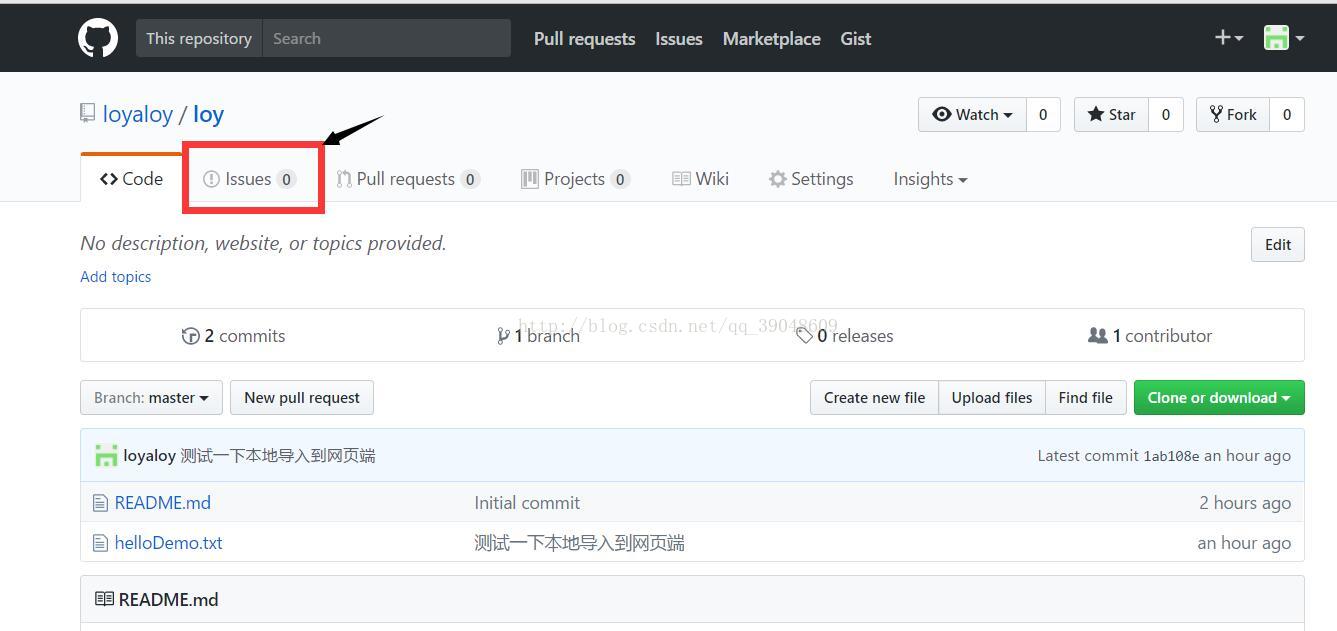Image resolution: width=1337 pixels, height=631 pixels.
Task: Click the contributors people icon
Action: [1098, 336]
